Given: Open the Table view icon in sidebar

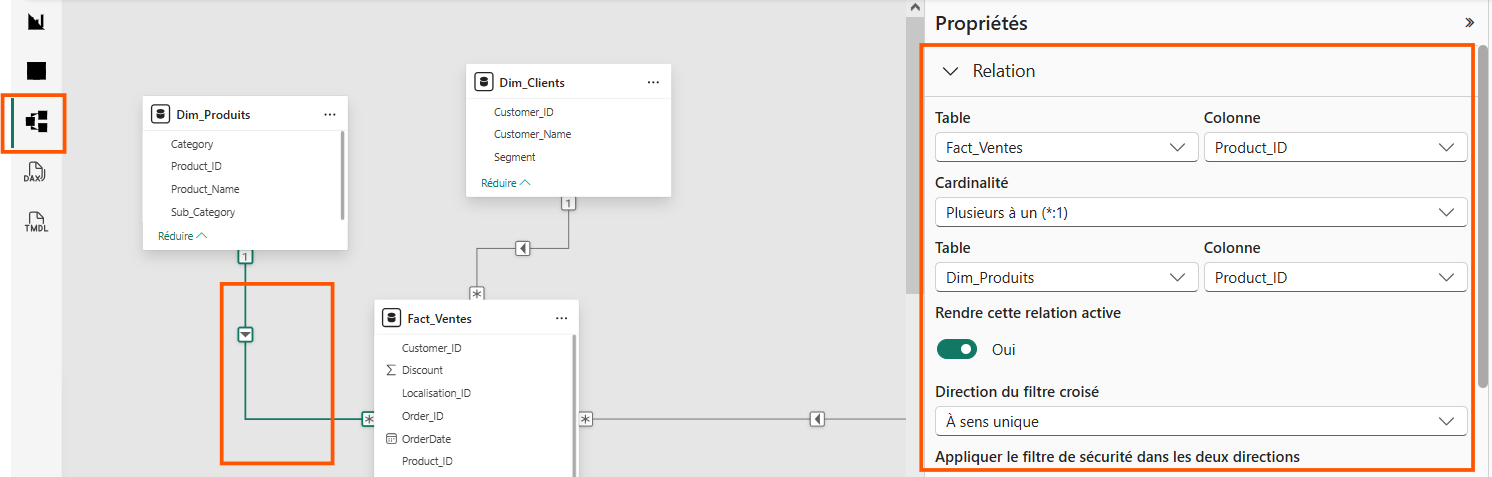Looking at the screenshot, I should coord(36,71).
